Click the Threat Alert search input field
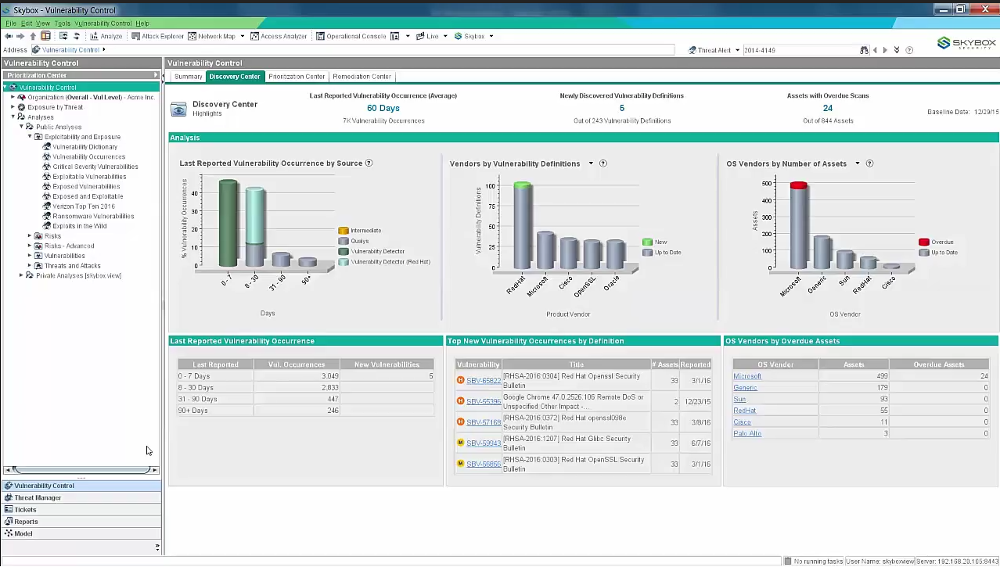Image resolution: width=1000 pixels, height=567 pixels. point(800,50)
